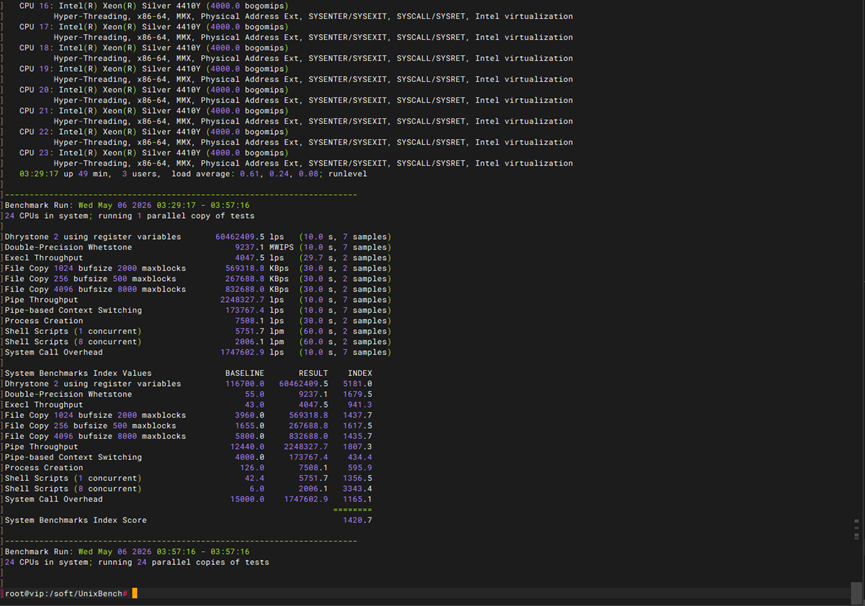Click the Whetstone index value 1679.5
865x606 pixels.
(x=357, y=394)
